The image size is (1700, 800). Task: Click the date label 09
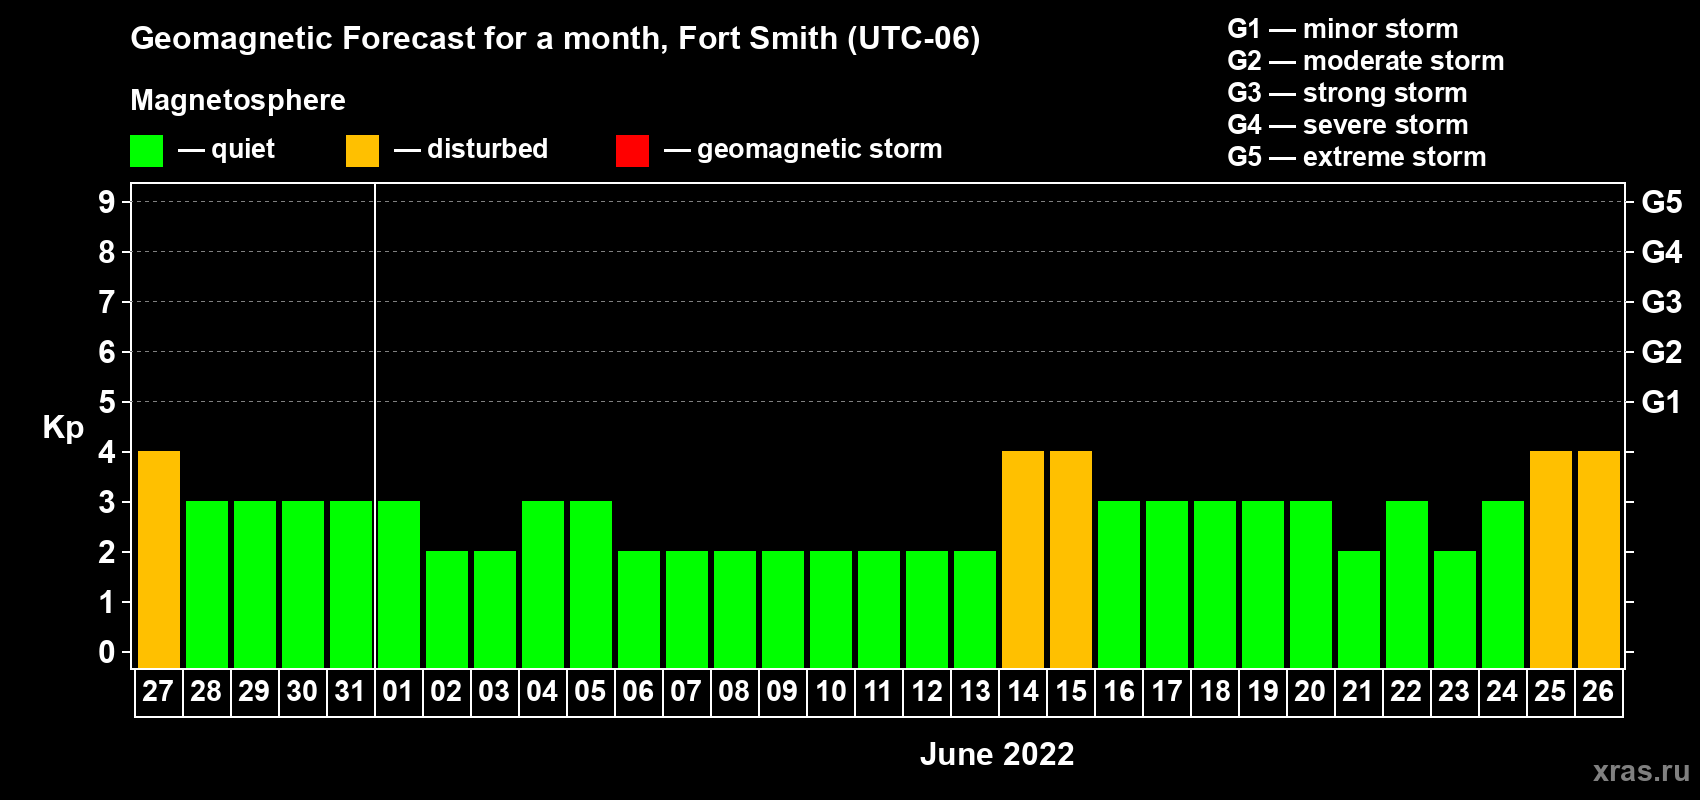pos(782,691)
